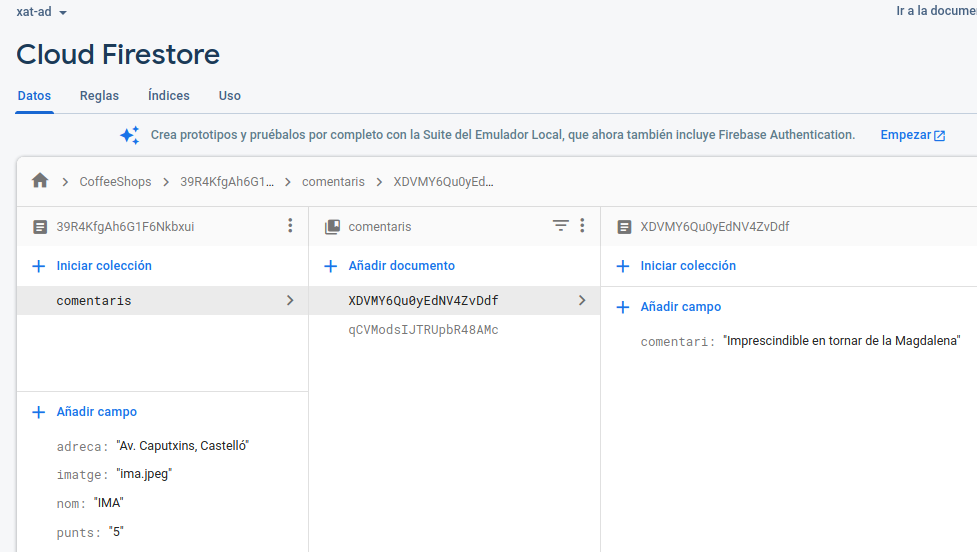Expand chevron next to document XDVMY6Qu0yEdNV4ZvDdf
This screenshot has width=977, height=552.
tap(582, 300)
